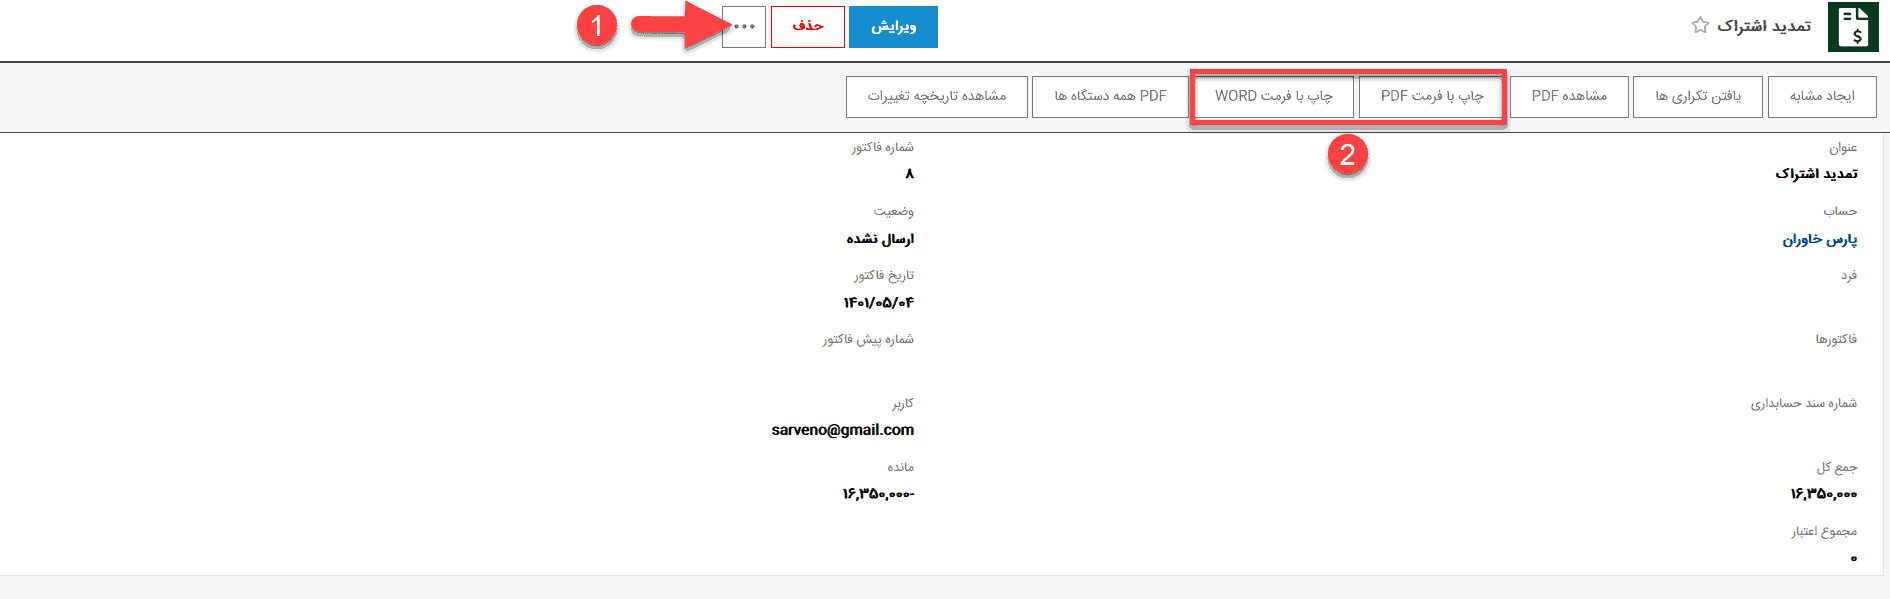
Task: Click the مجموع اعتبار field label
Action: click(x=1824, y=531)
